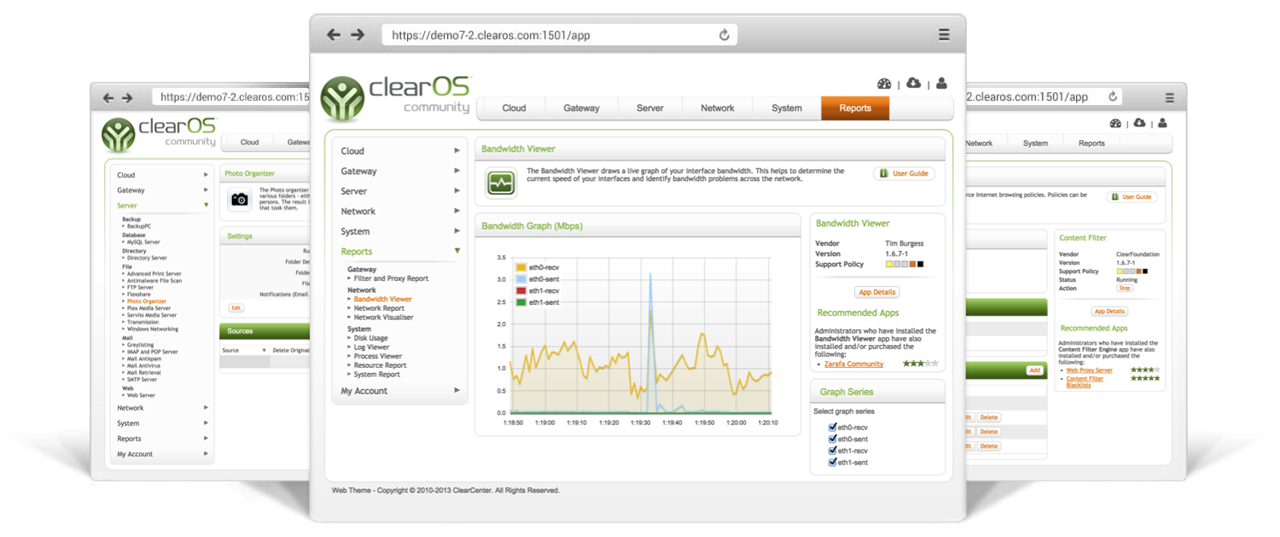Click Content Filter Blacklists star rating
This screenshot has height=537, width=1280.
pos(1144,378)
